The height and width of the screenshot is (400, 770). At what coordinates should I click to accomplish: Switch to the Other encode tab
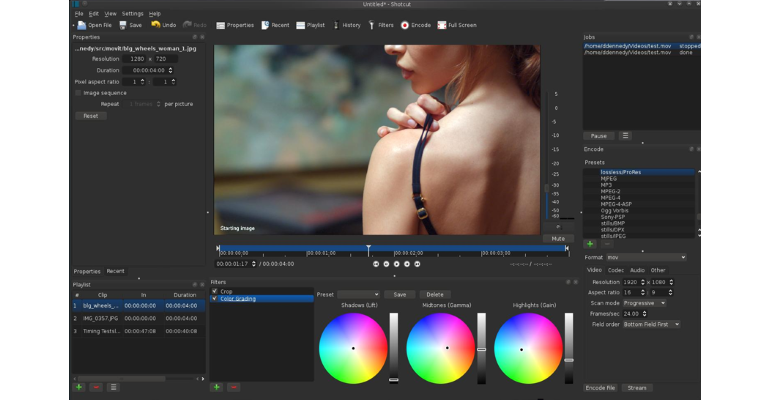[x=658, y=270]
